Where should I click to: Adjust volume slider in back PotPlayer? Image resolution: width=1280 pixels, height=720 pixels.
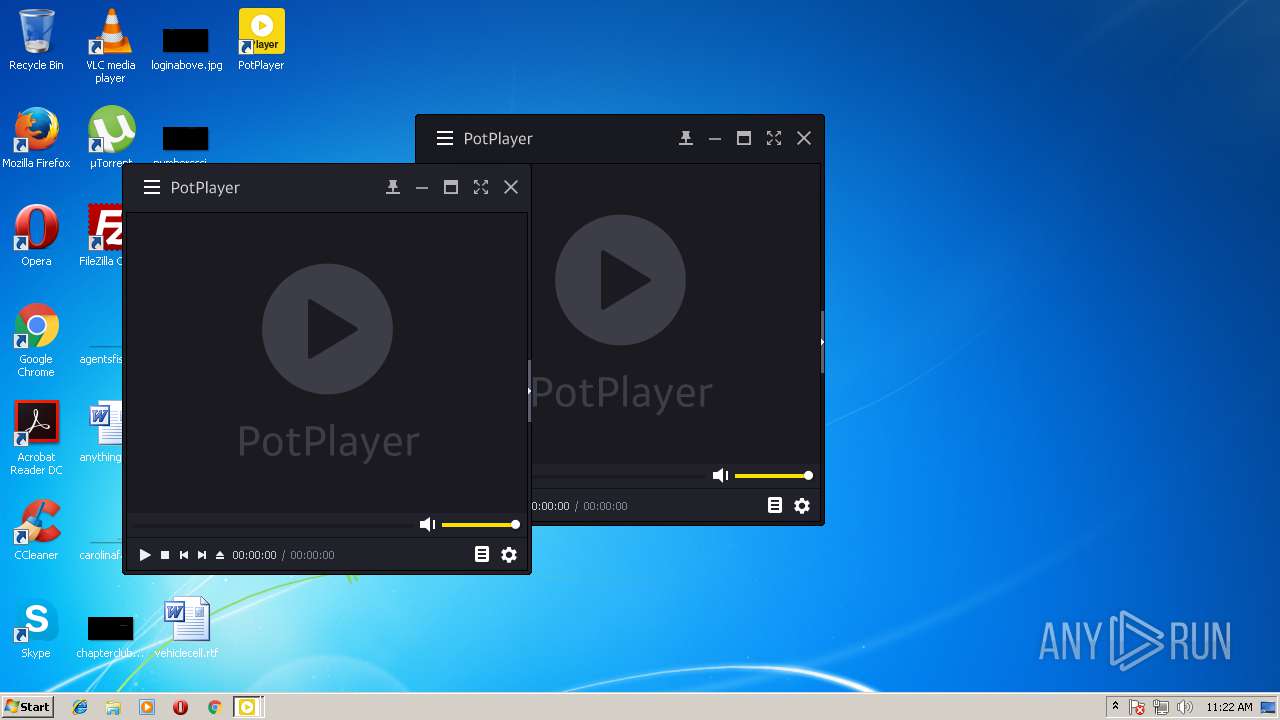click(x=772, y=475)
